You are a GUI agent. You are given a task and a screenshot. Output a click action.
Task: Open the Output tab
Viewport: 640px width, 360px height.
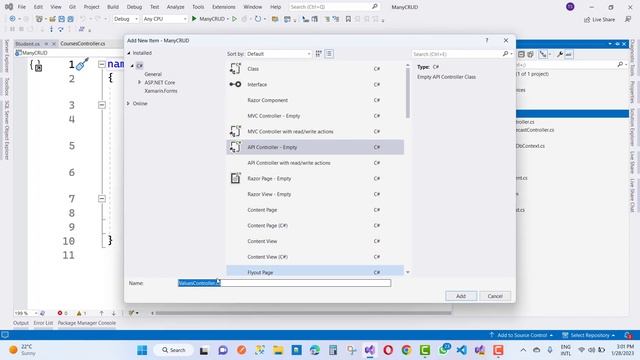(21, 323)
